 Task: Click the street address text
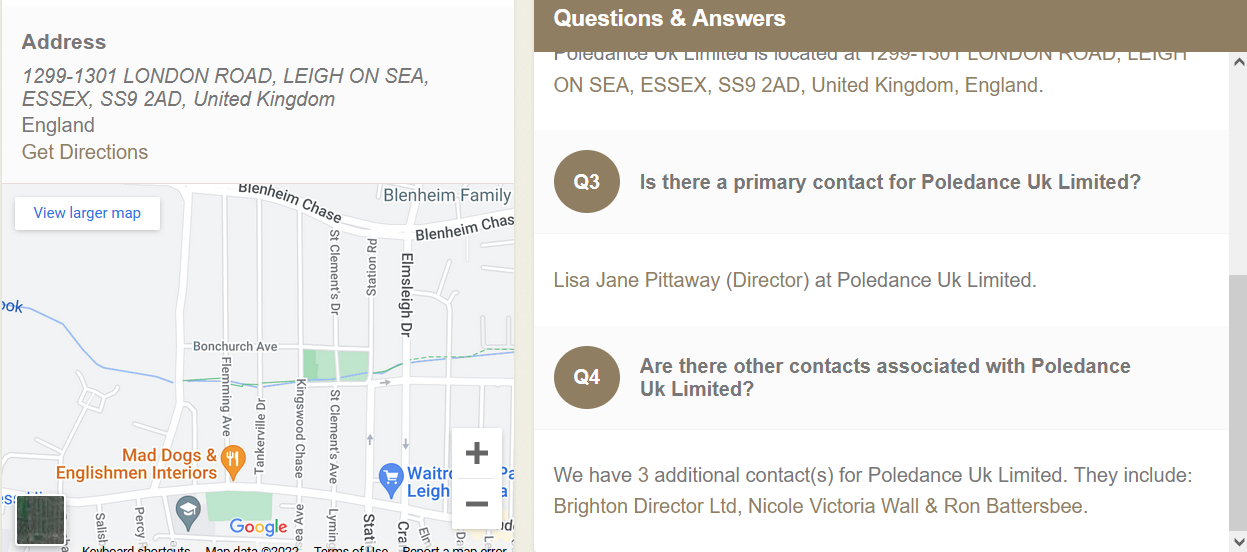(x=226, y=87)
